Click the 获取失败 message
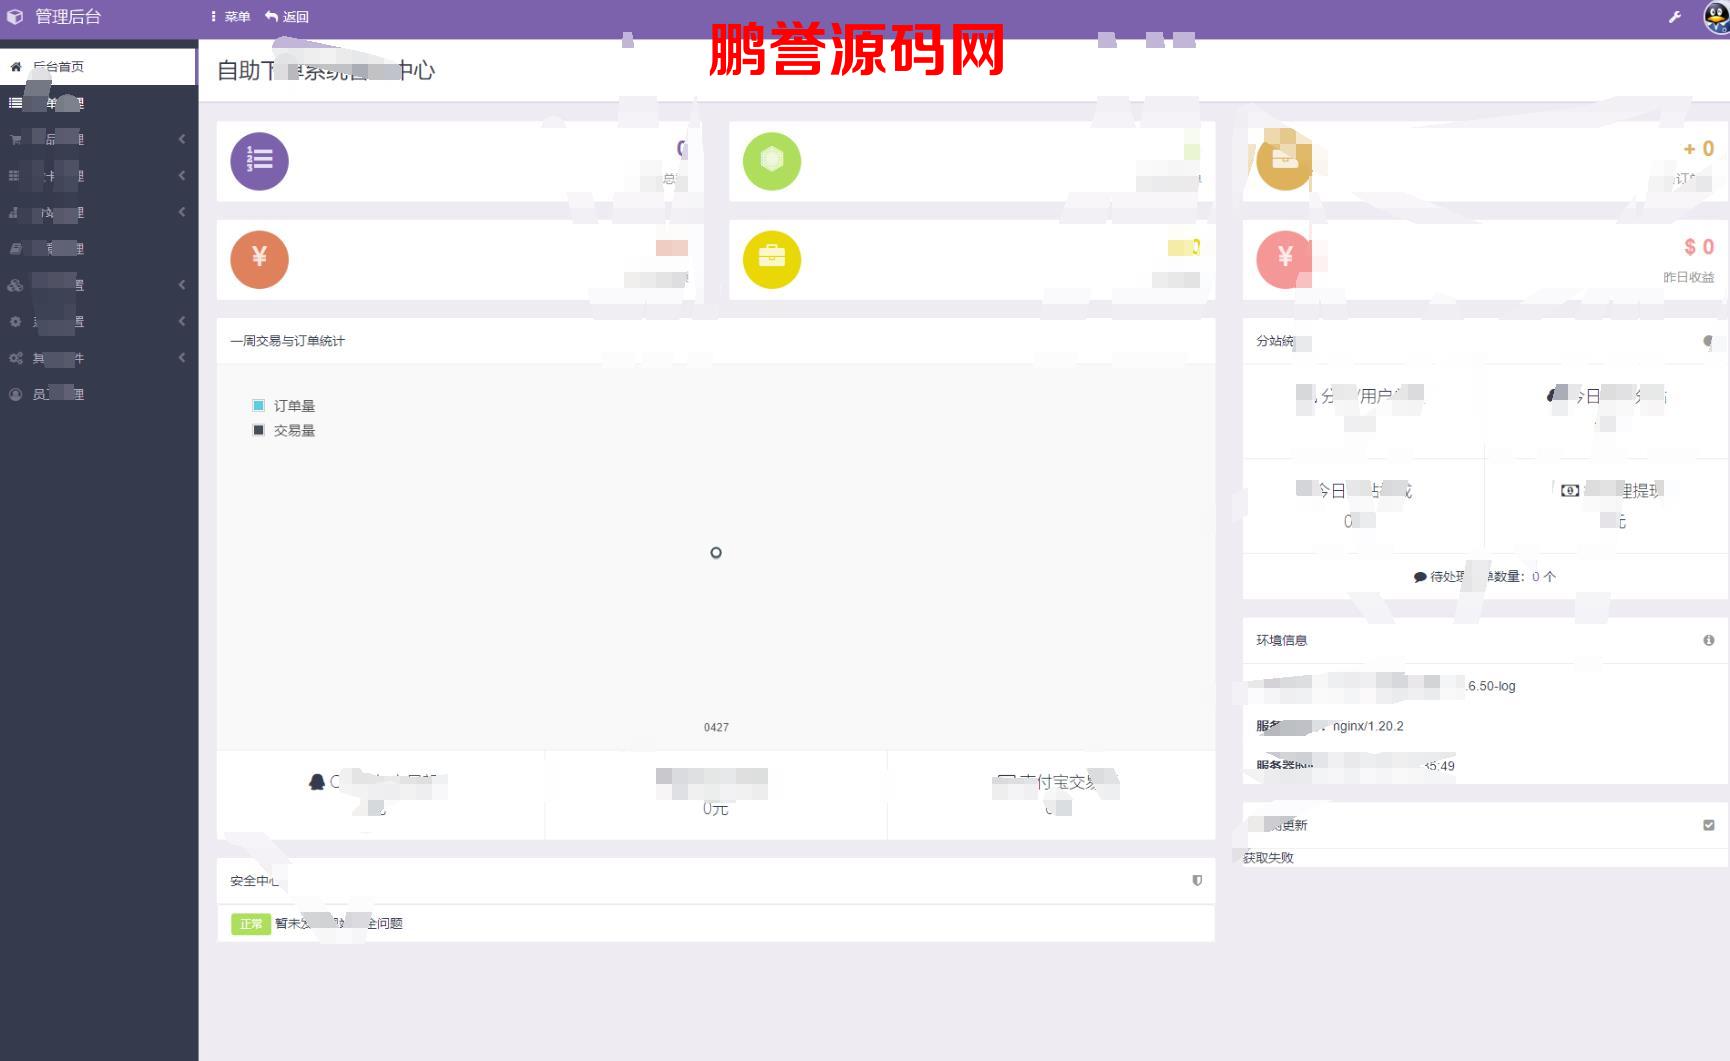The image size is (1730, 1061). coord(1268,858)
